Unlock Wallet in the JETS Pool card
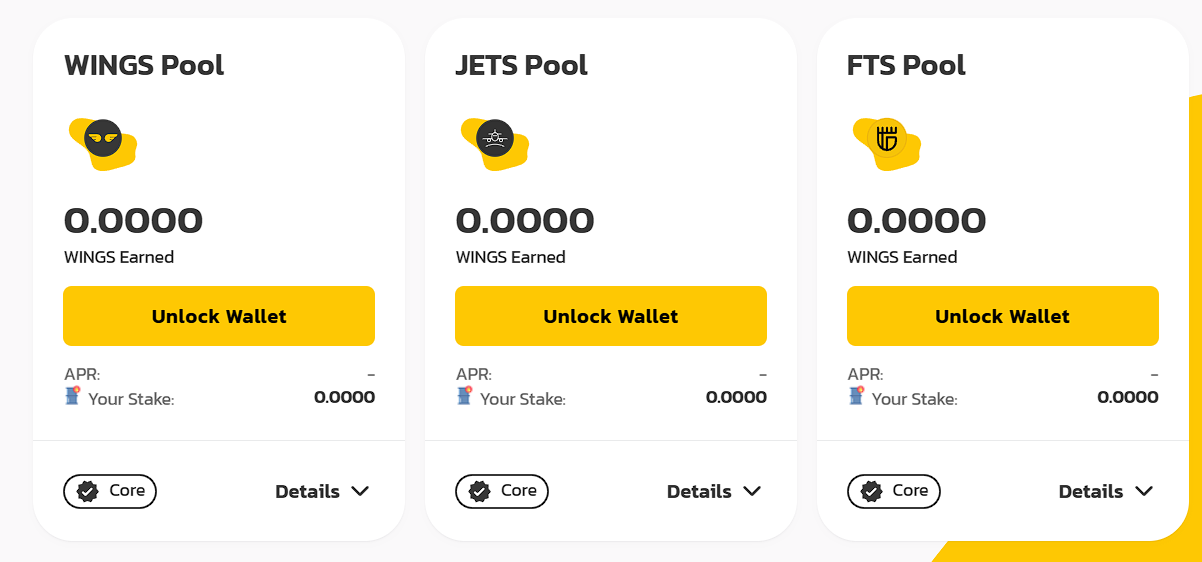Image resolution: width=1202 pixels, height=562 pixels. click(611, 316)
